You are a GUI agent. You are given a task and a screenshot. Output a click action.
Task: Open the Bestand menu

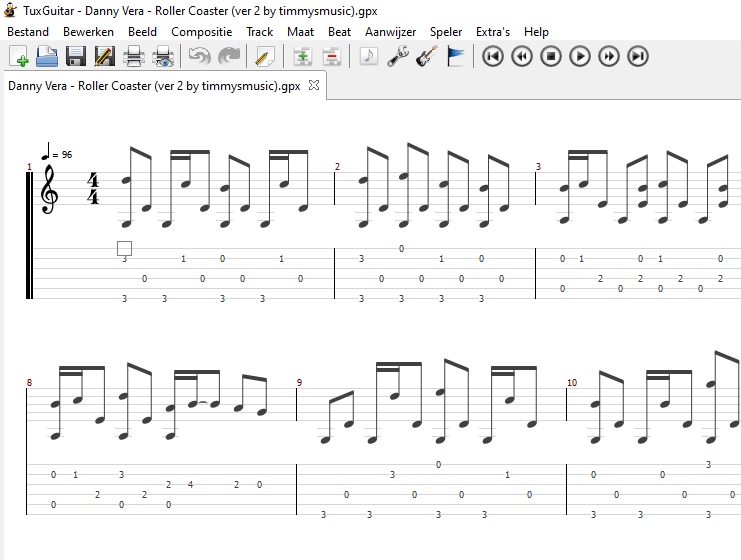[28, 32]
